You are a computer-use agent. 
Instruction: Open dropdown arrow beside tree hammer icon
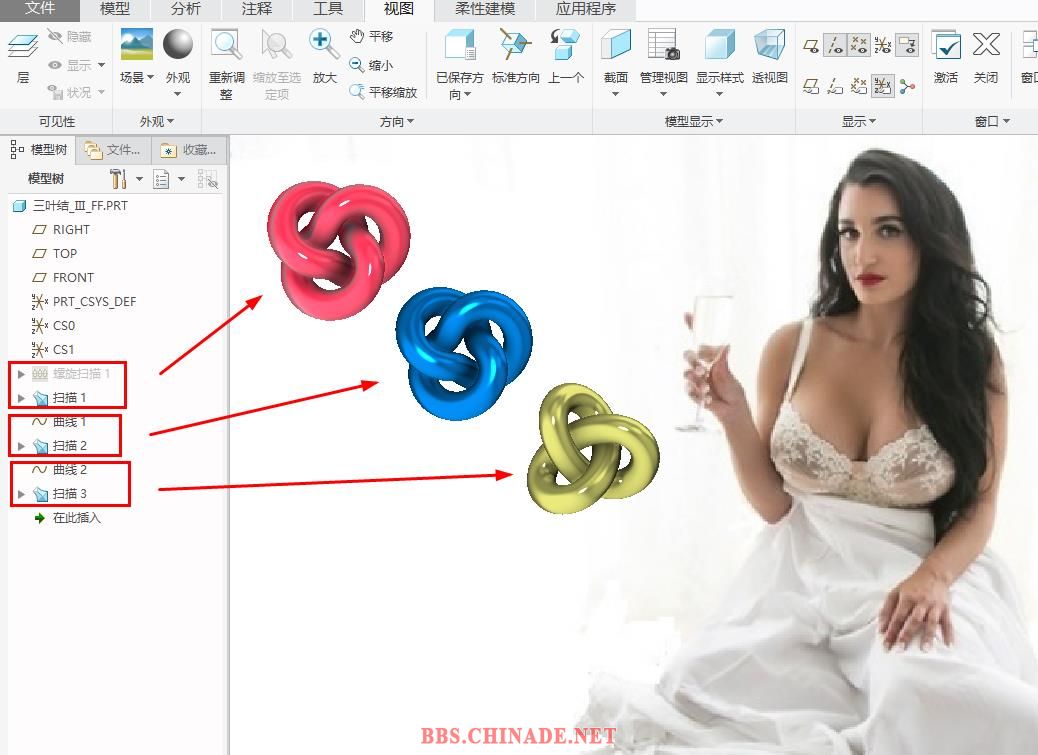pyautogui.click(x=139, y=179)
